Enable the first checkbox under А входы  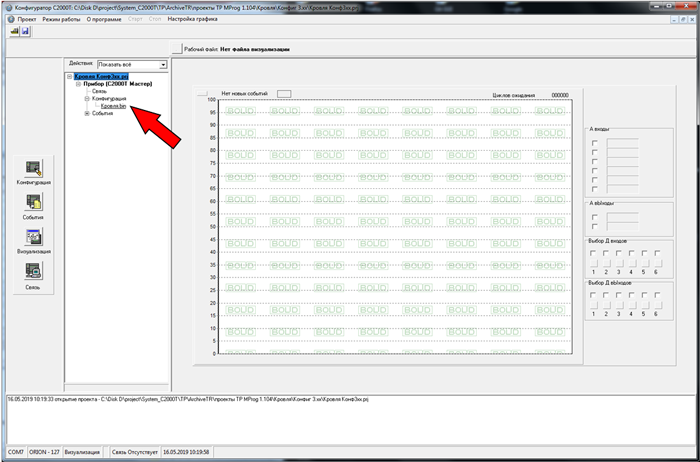click(596, 144)
